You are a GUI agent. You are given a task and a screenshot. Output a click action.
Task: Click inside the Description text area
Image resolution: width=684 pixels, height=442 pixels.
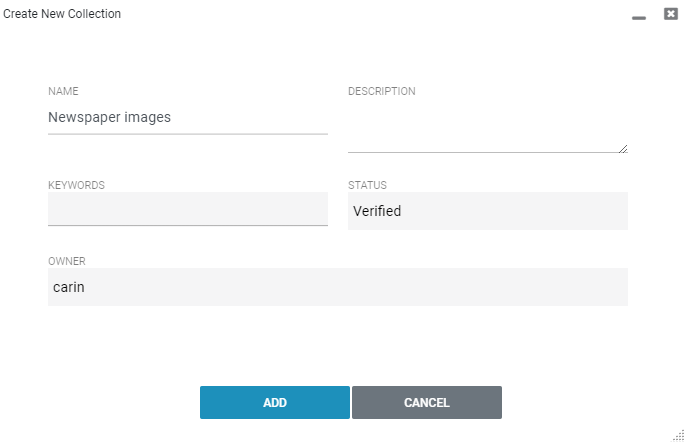click(x=488, y=127)
